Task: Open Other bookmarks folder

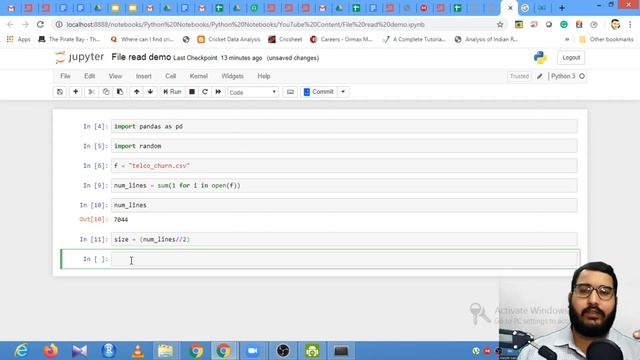Action: tap(606, 39)
